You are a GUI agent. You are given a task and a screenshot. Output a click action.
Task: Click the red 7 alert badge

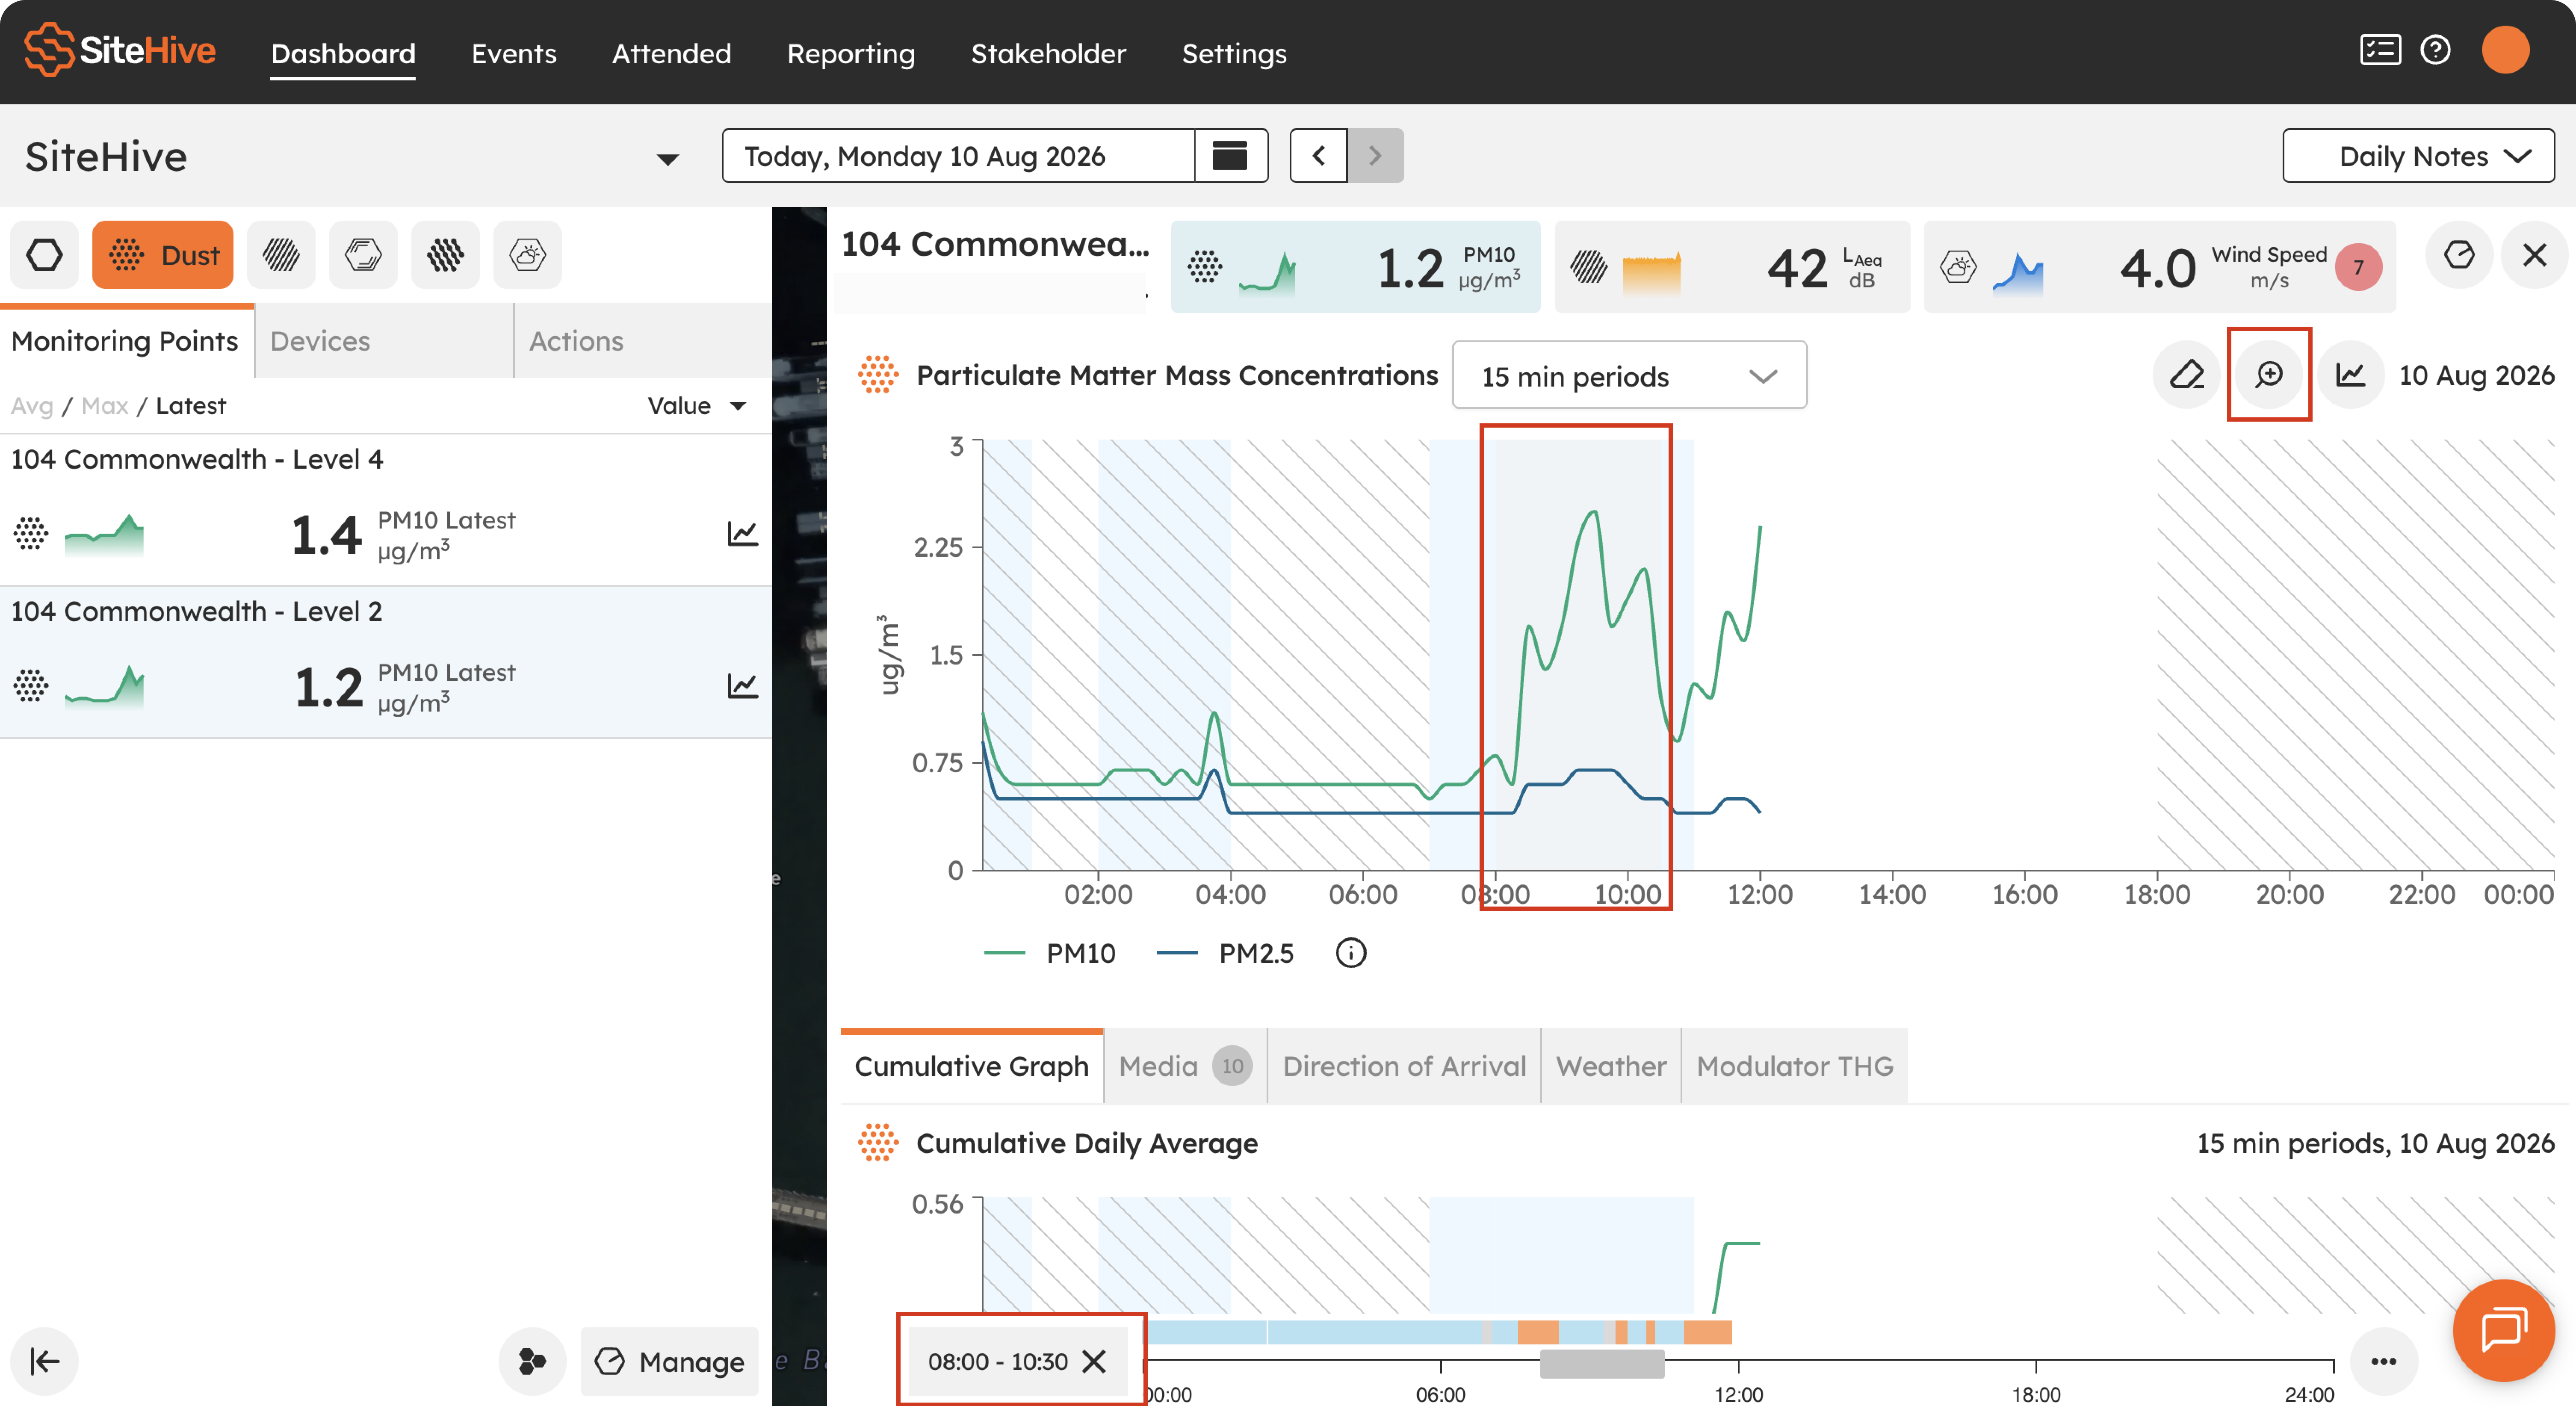click(2358, 267)
